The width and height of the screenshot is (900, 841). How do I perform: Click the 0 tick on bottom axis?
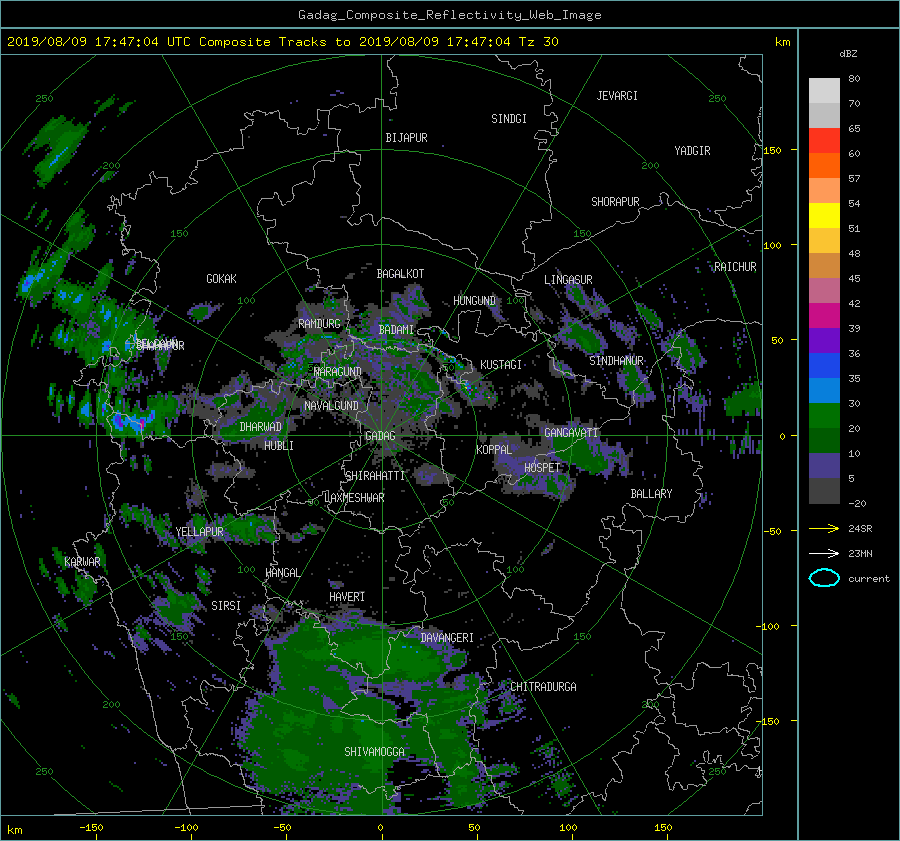point(381,828)
